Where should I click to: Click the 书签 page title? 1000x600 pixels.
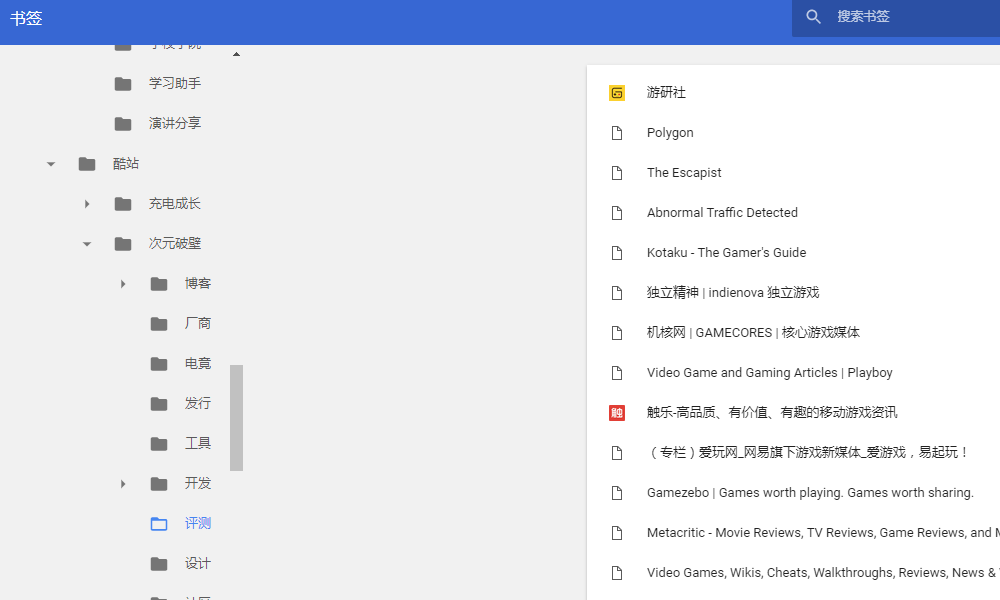click(26, 18)
